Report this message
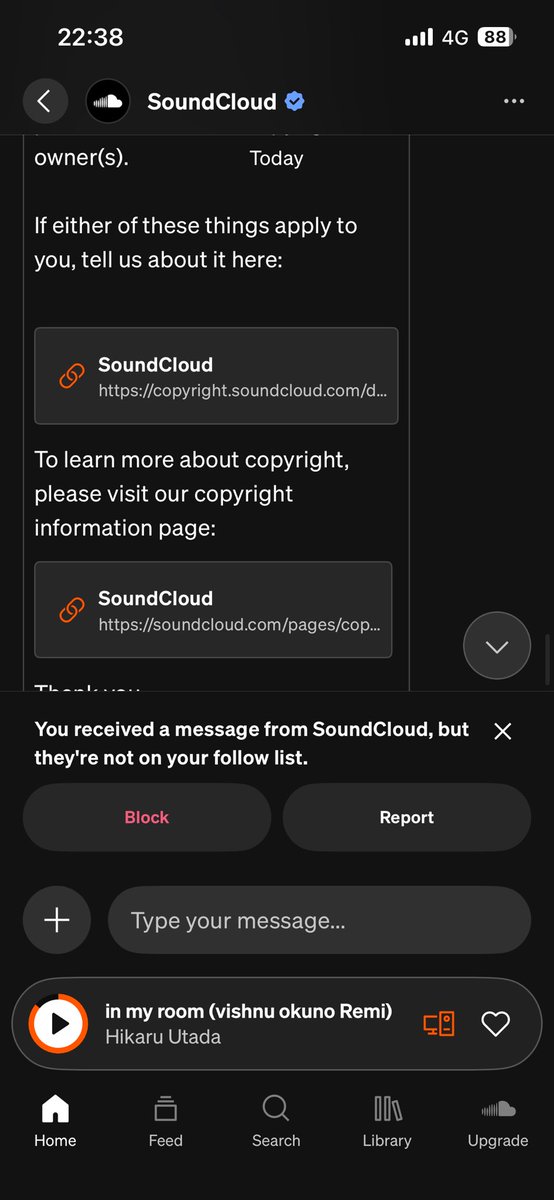 [407, 817]
